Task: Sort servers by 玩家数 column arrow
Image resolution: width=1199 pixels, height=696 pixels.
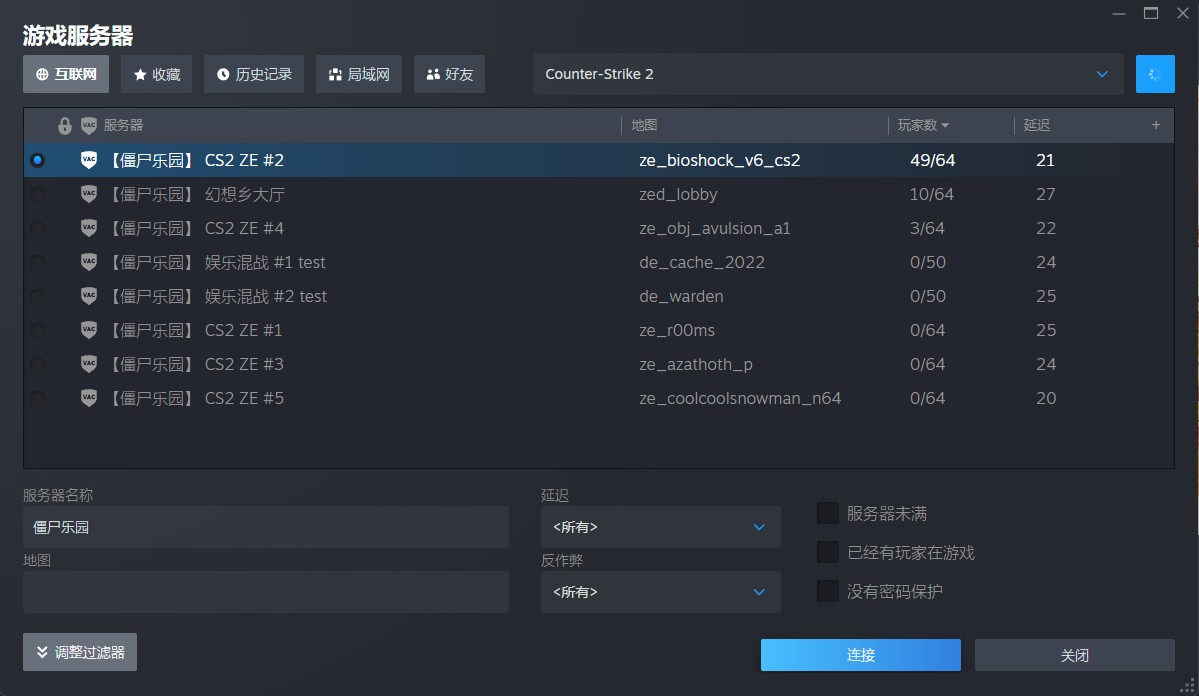Action: coord(945,126)
